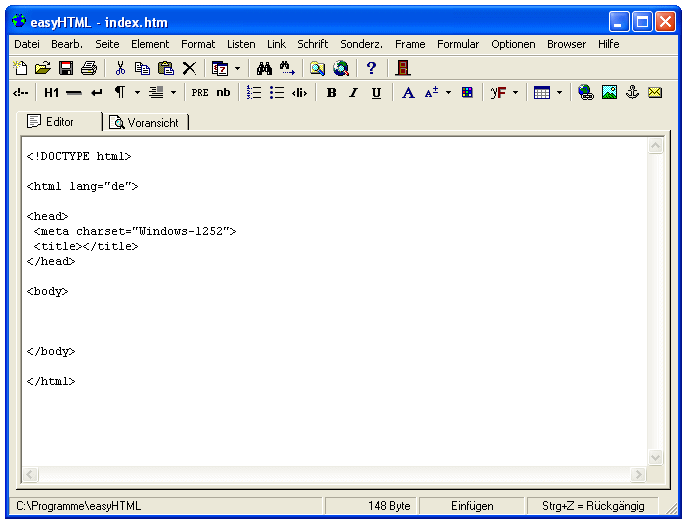687x524 pixels.
Task: Open help with the question mark icon
Action: tap(371, 68)
